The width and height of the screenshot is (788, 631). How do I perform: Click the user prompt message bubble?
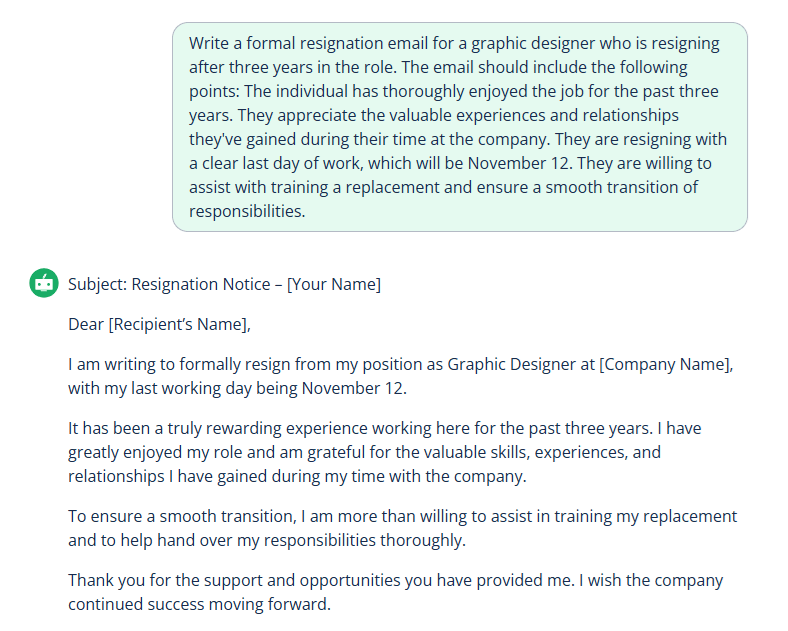point(459,127)
